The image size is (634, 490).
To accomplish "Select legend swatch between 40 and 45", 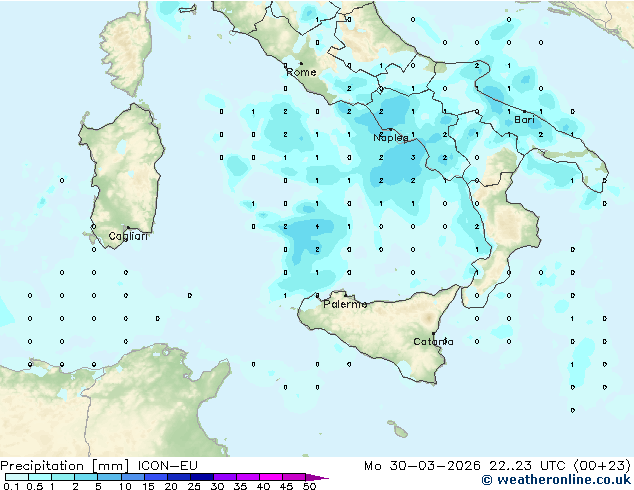I will pyautogui.click(x=271, y=477).
